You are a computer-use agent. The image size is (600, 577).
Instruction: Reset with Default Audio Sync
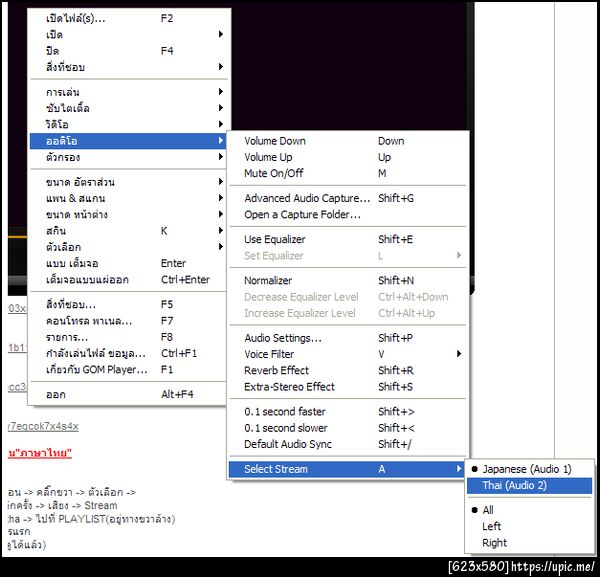tap(347, 444)
